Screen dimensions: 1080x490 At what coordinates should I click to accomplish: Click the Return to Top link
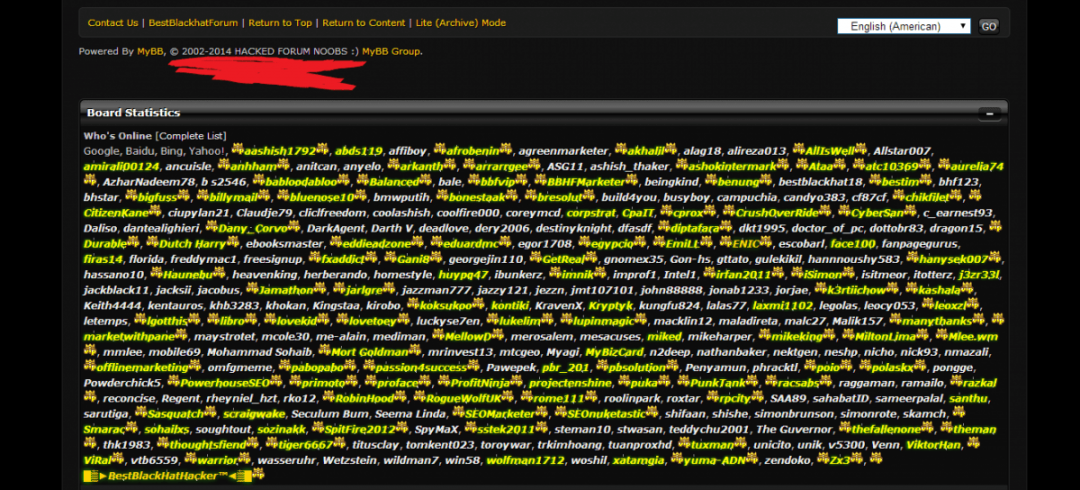tap(280, 23)
